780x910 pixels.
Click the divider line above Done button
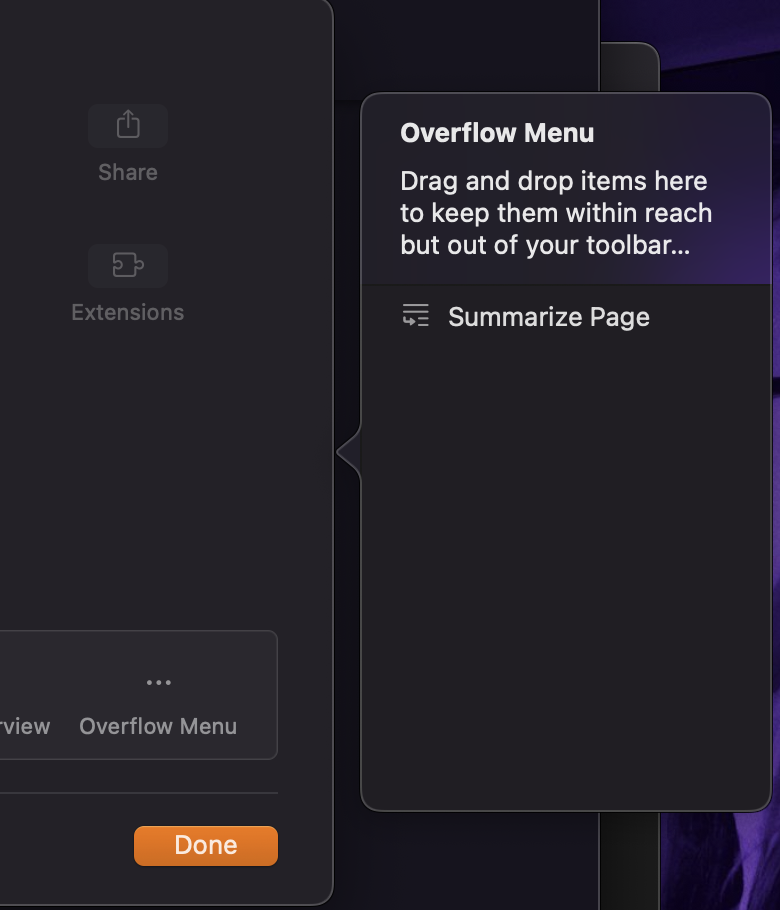[x=139, y=793]
